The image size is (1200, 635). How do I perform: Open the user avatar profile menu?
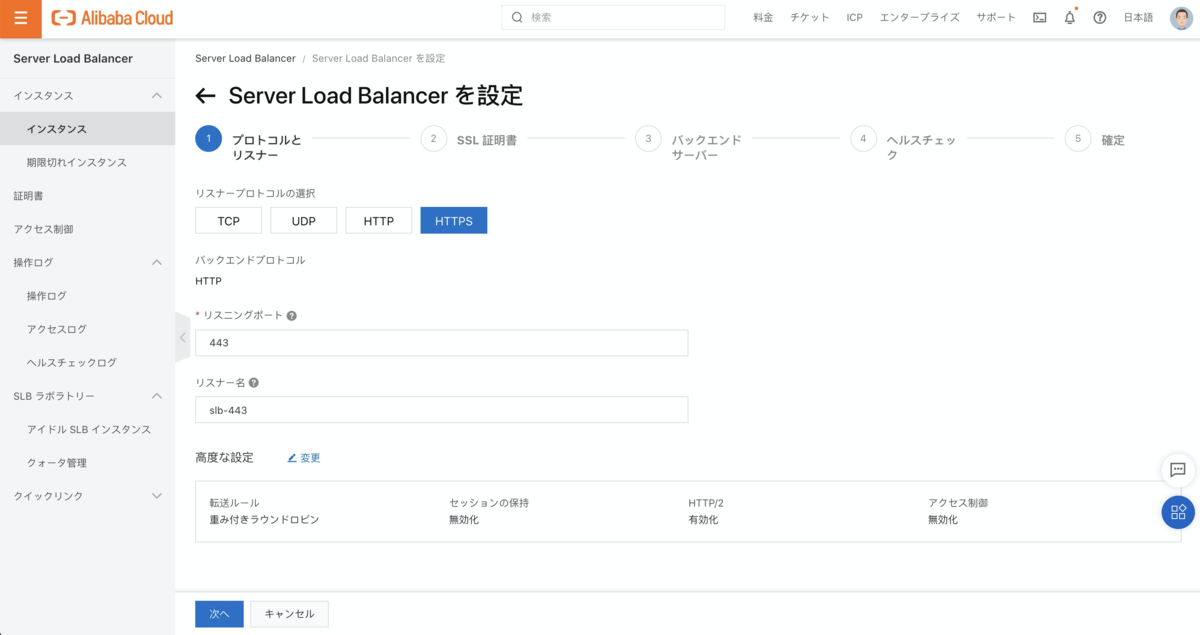pyautogui.click(x=1181, y=18)
